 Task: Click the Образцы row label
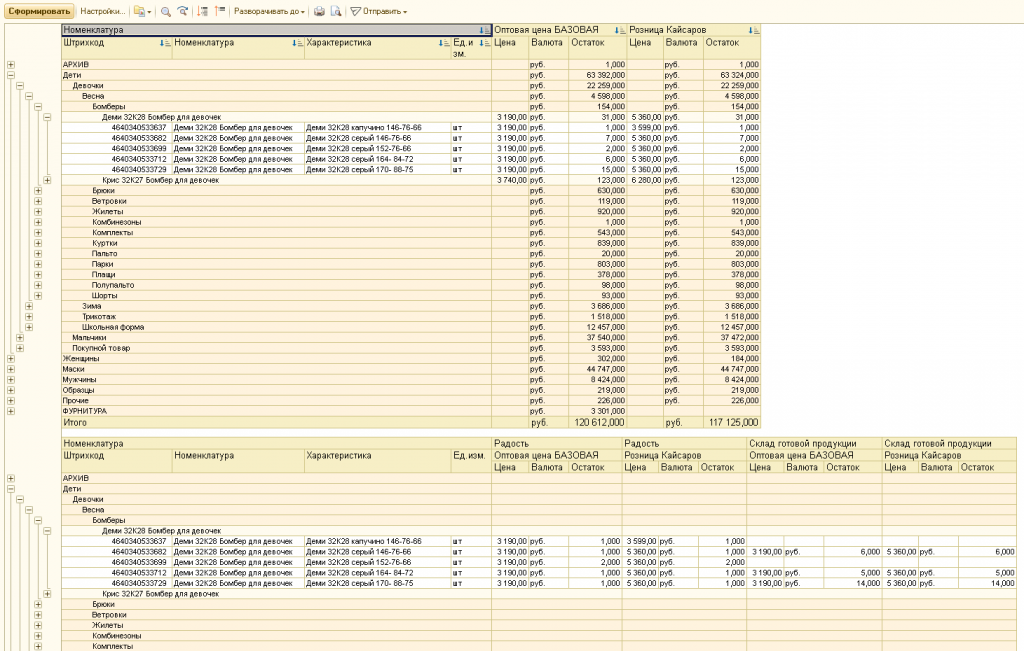pos(78,390)
